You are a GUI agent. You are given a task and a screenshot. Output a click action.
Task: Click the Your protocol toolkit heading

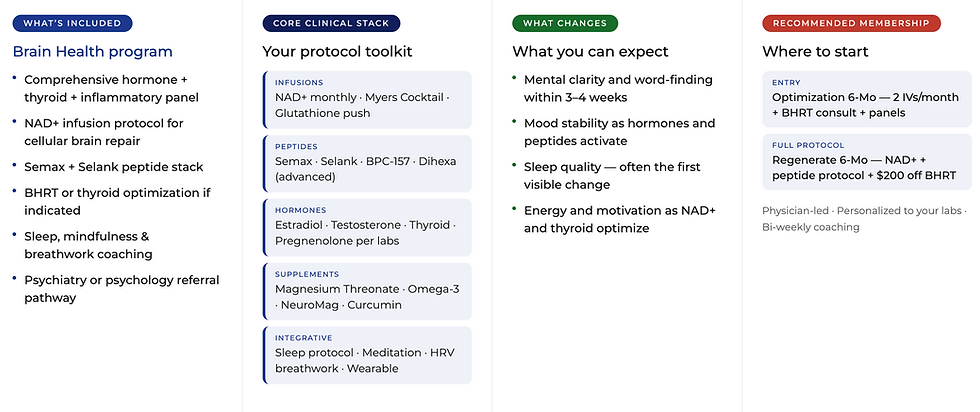pyautogui.click(x=338, y=51)
